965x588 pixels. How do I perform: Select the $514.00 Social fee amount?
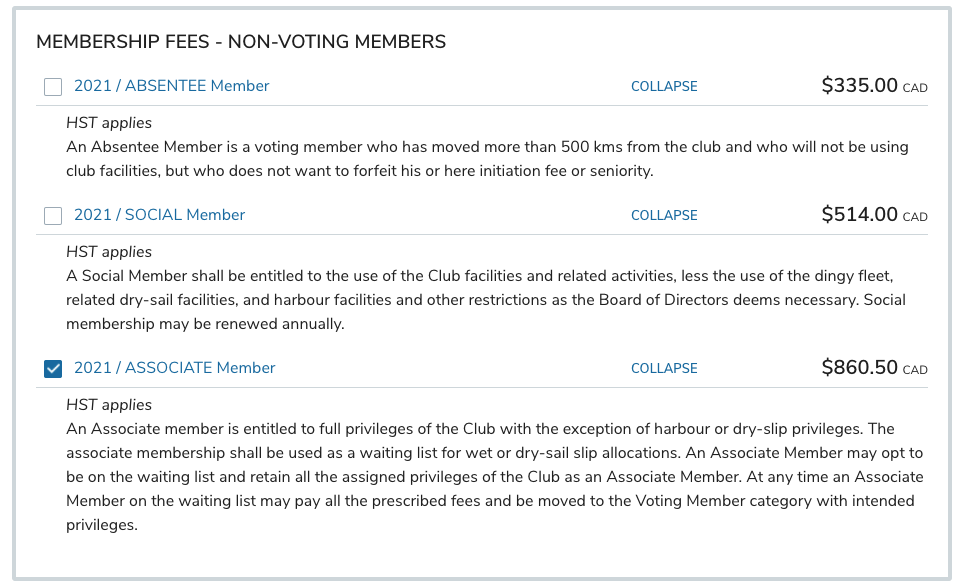tap(859, 215)
